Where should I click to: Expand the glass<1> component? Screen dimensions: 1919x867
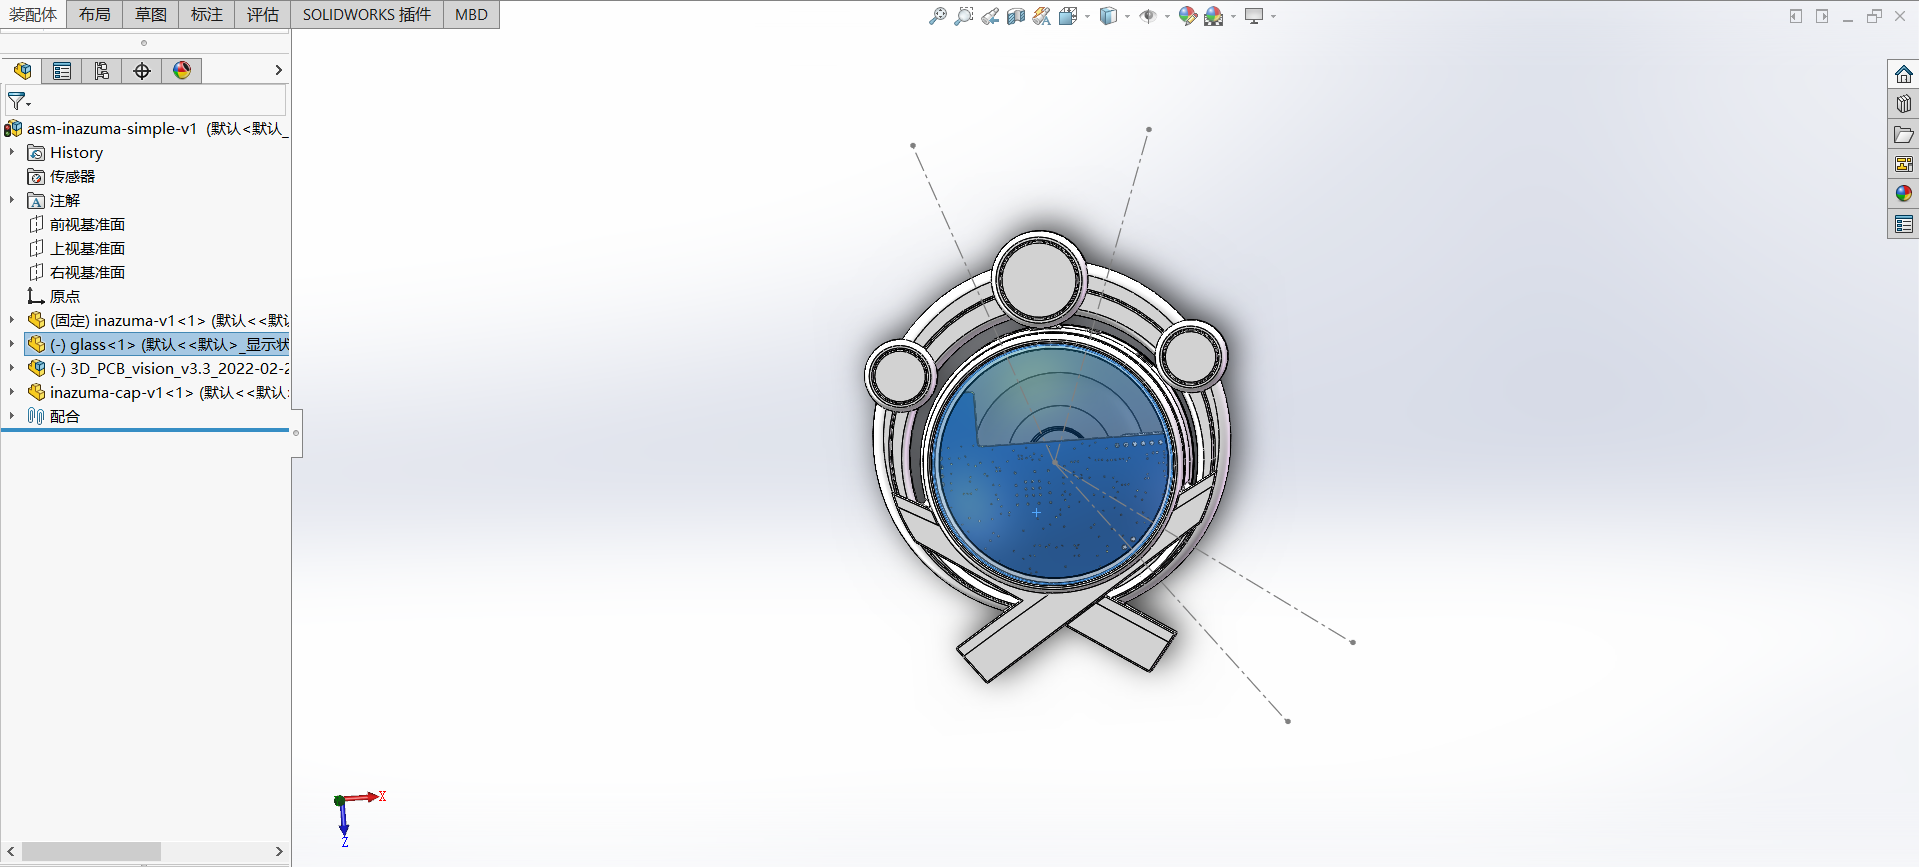click(x=12, y=344)
